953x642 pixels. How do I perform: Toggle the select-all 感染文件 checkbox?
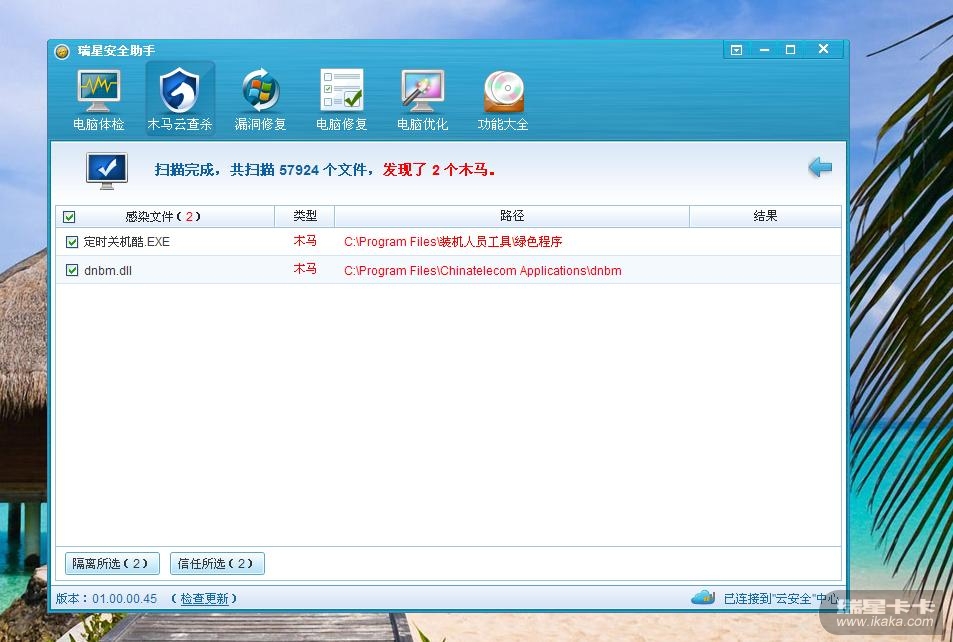[x=69, y=217]
